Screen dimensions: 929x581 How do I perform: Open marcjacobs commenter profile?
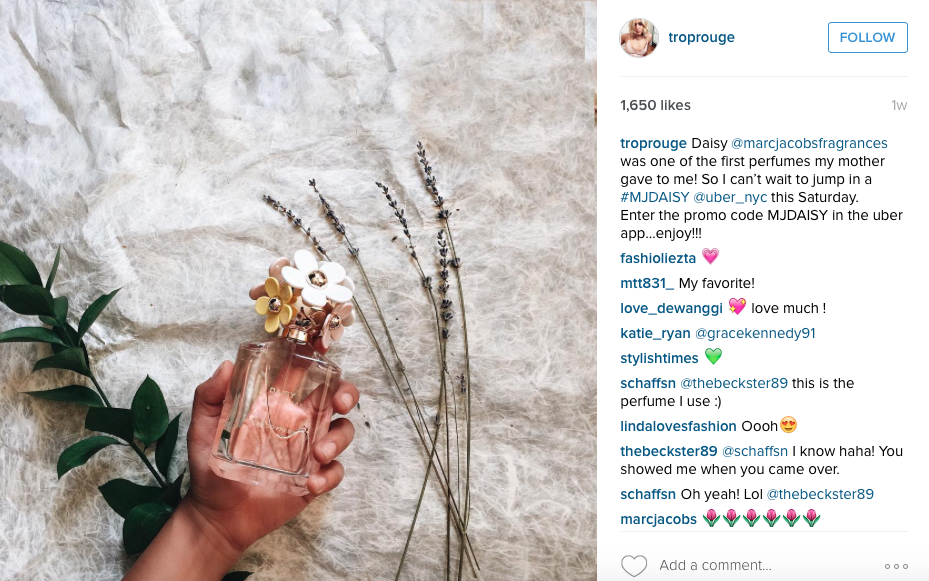pyautogui.click(x=658, y=519)
